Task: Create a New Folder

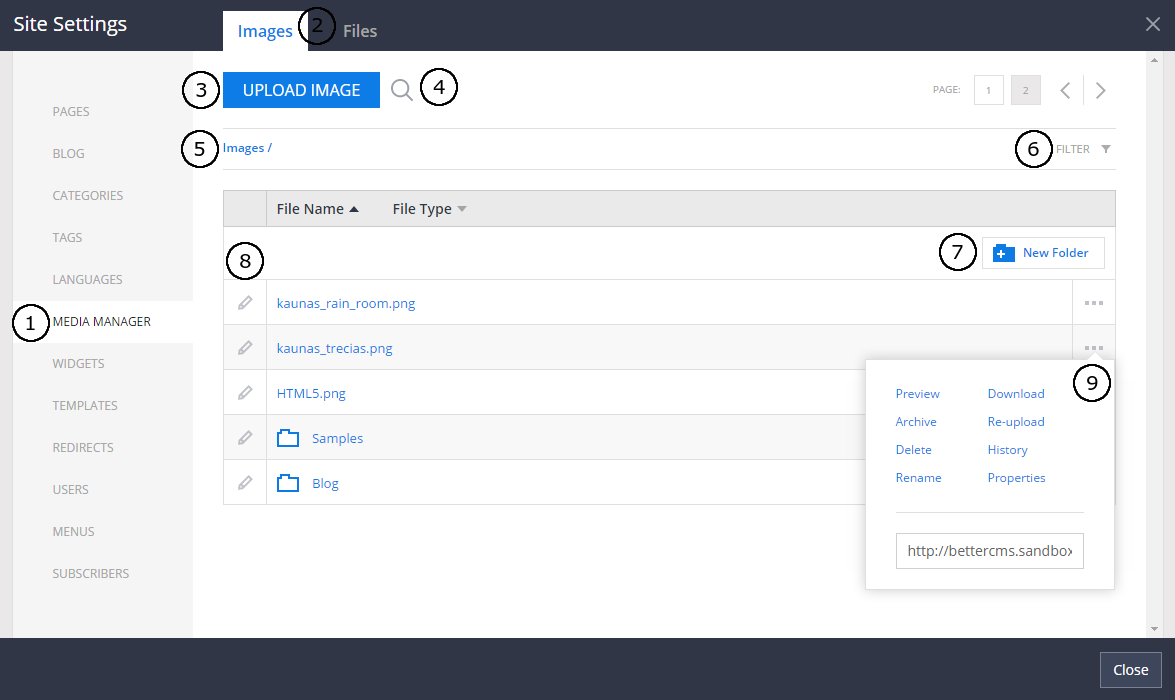Action: pos(1043,253)
